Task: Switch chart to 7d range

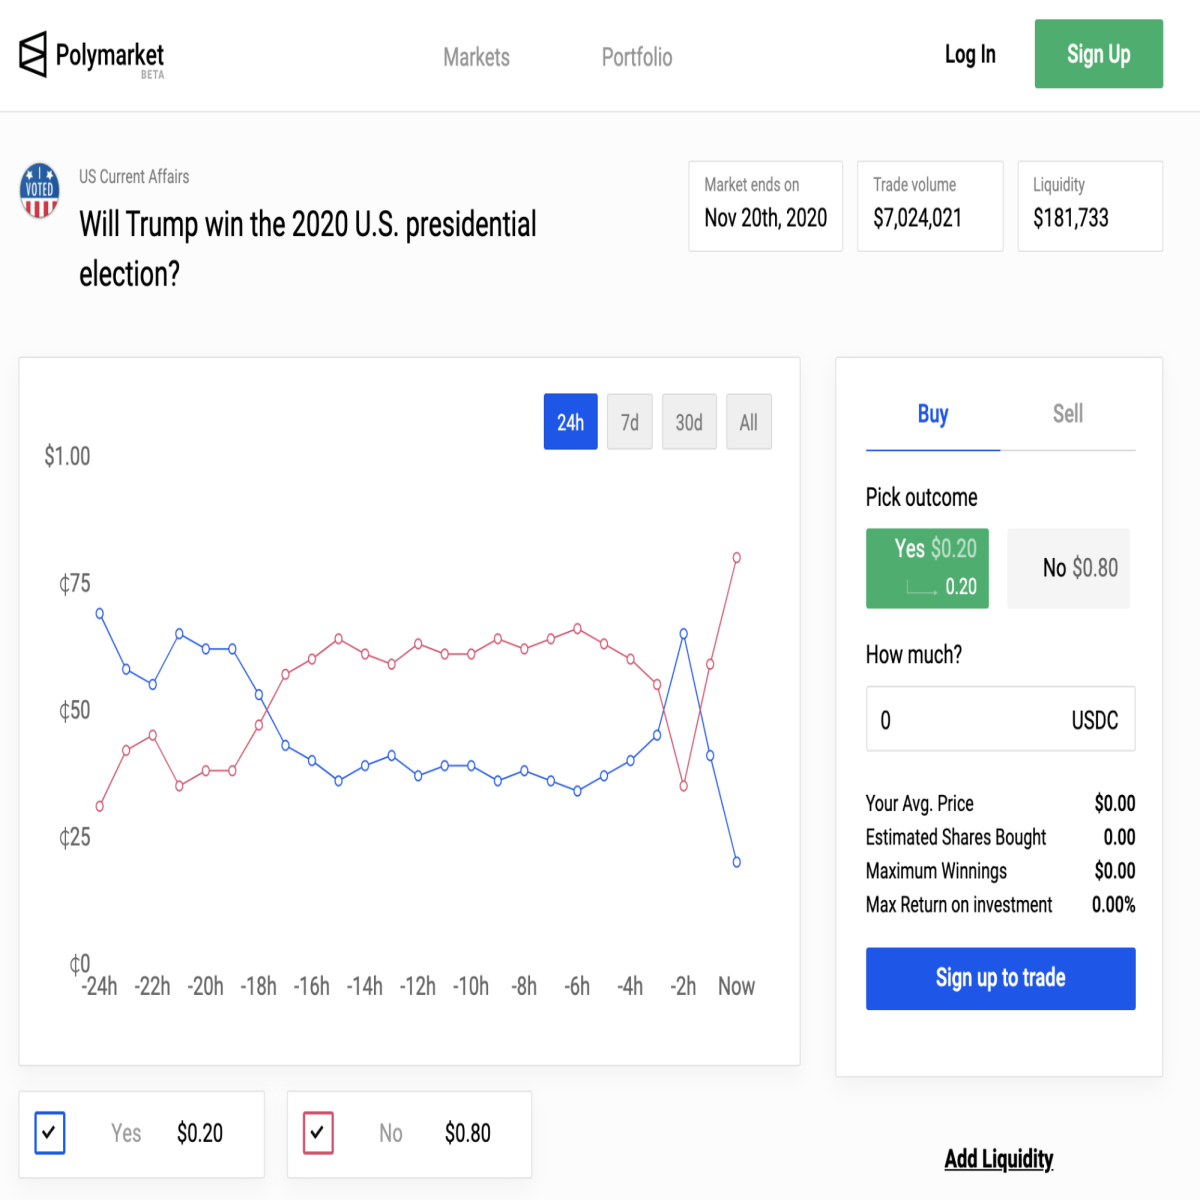Action: [630, 422]
